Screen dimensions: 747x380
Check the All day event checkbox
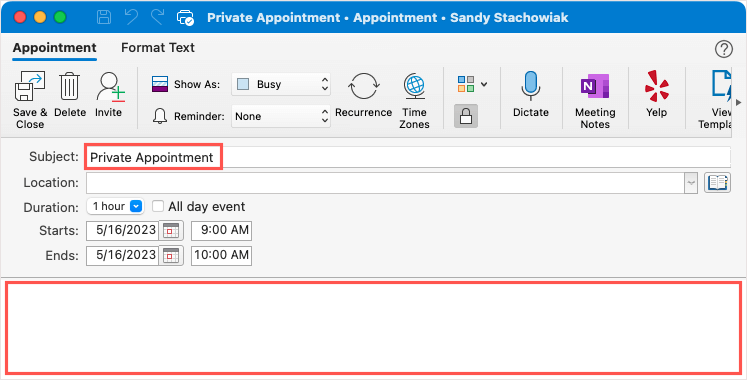coord(158,206)
